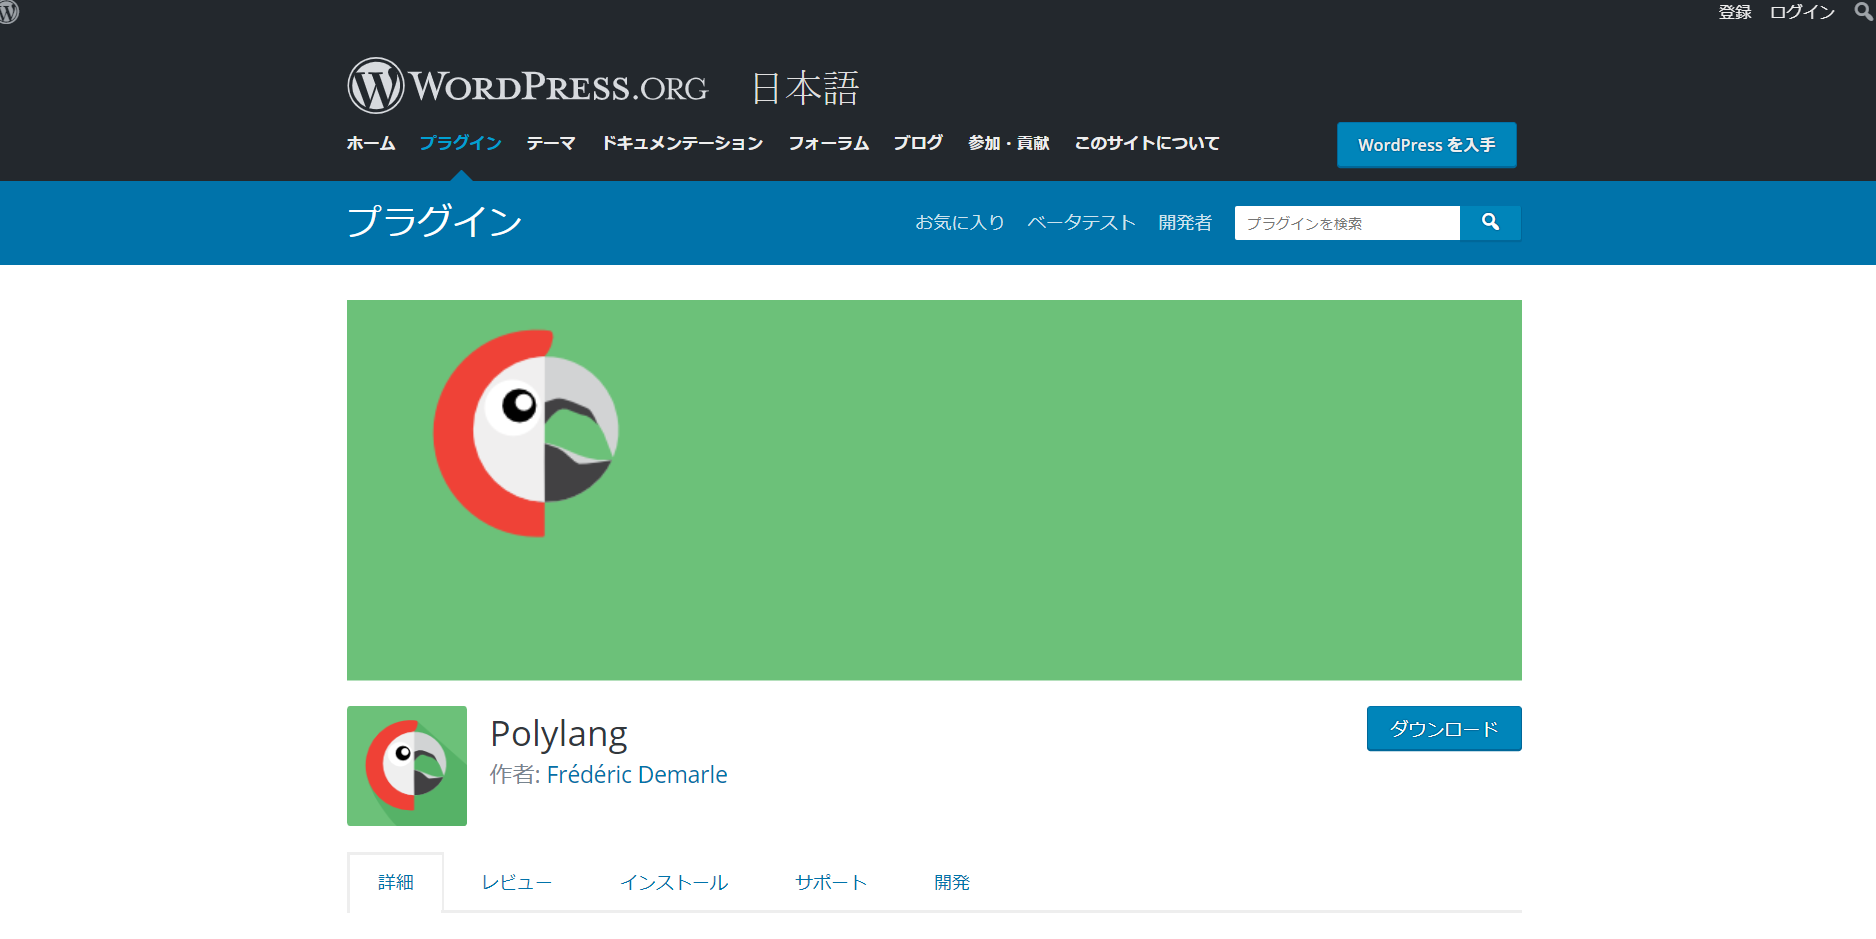Click the ログイン link
The width and height of the screenshot is (1876, 939).
(1802, 12)
